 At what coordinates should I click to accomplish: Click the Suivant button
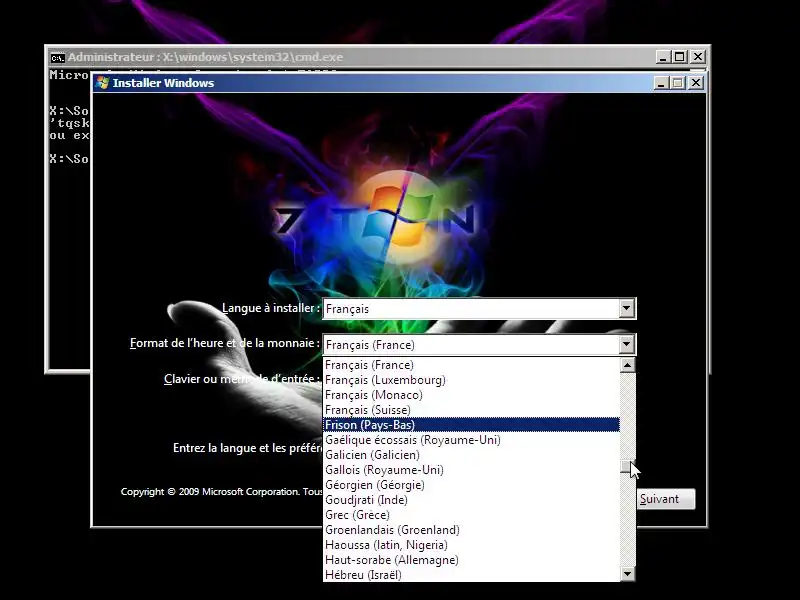(x=666, y=499)
